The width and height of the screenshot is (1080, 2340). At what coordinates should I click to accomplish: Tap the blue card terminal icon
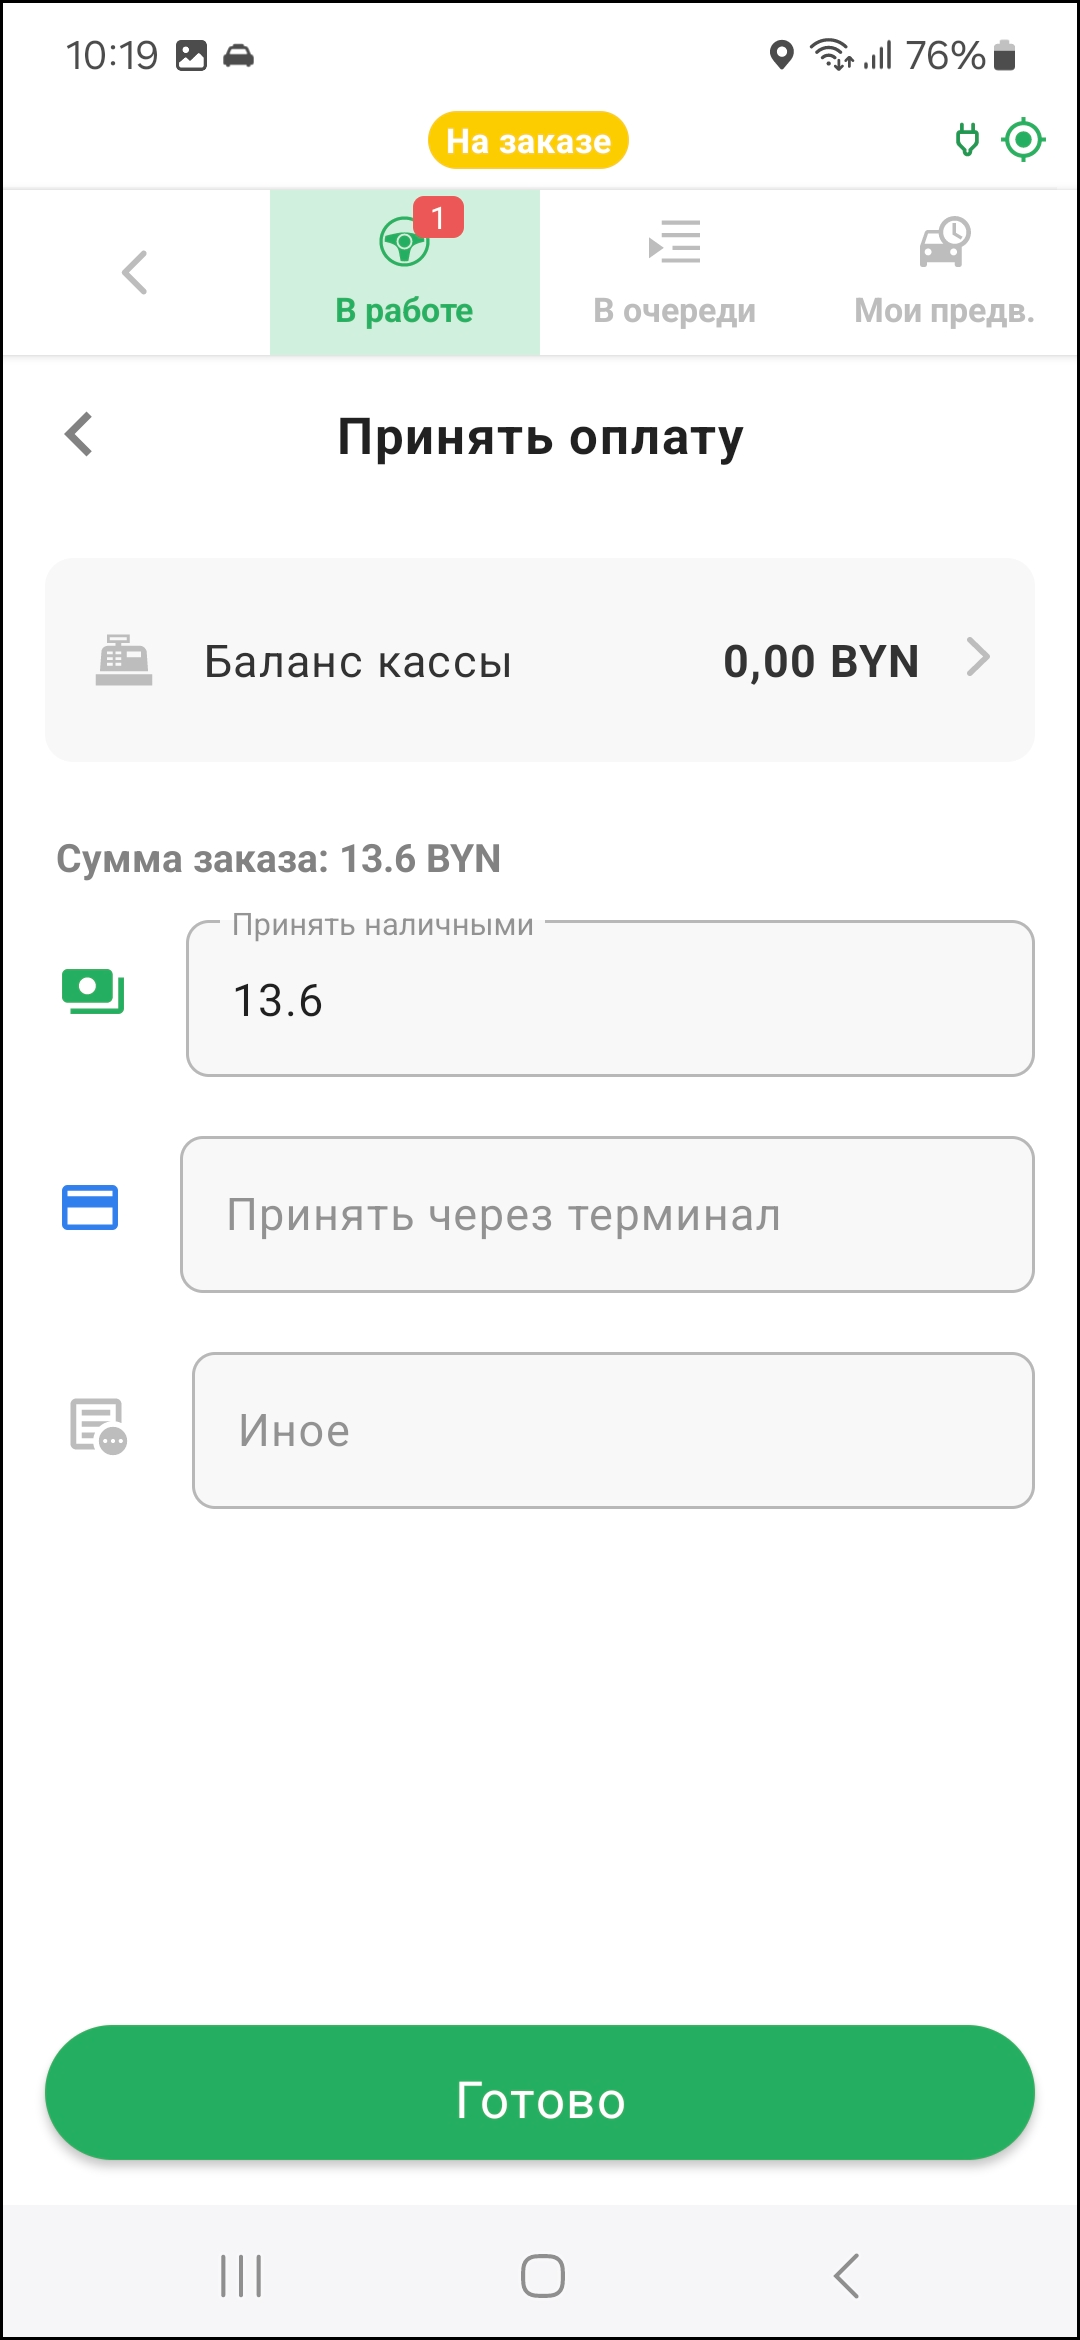90,1207
